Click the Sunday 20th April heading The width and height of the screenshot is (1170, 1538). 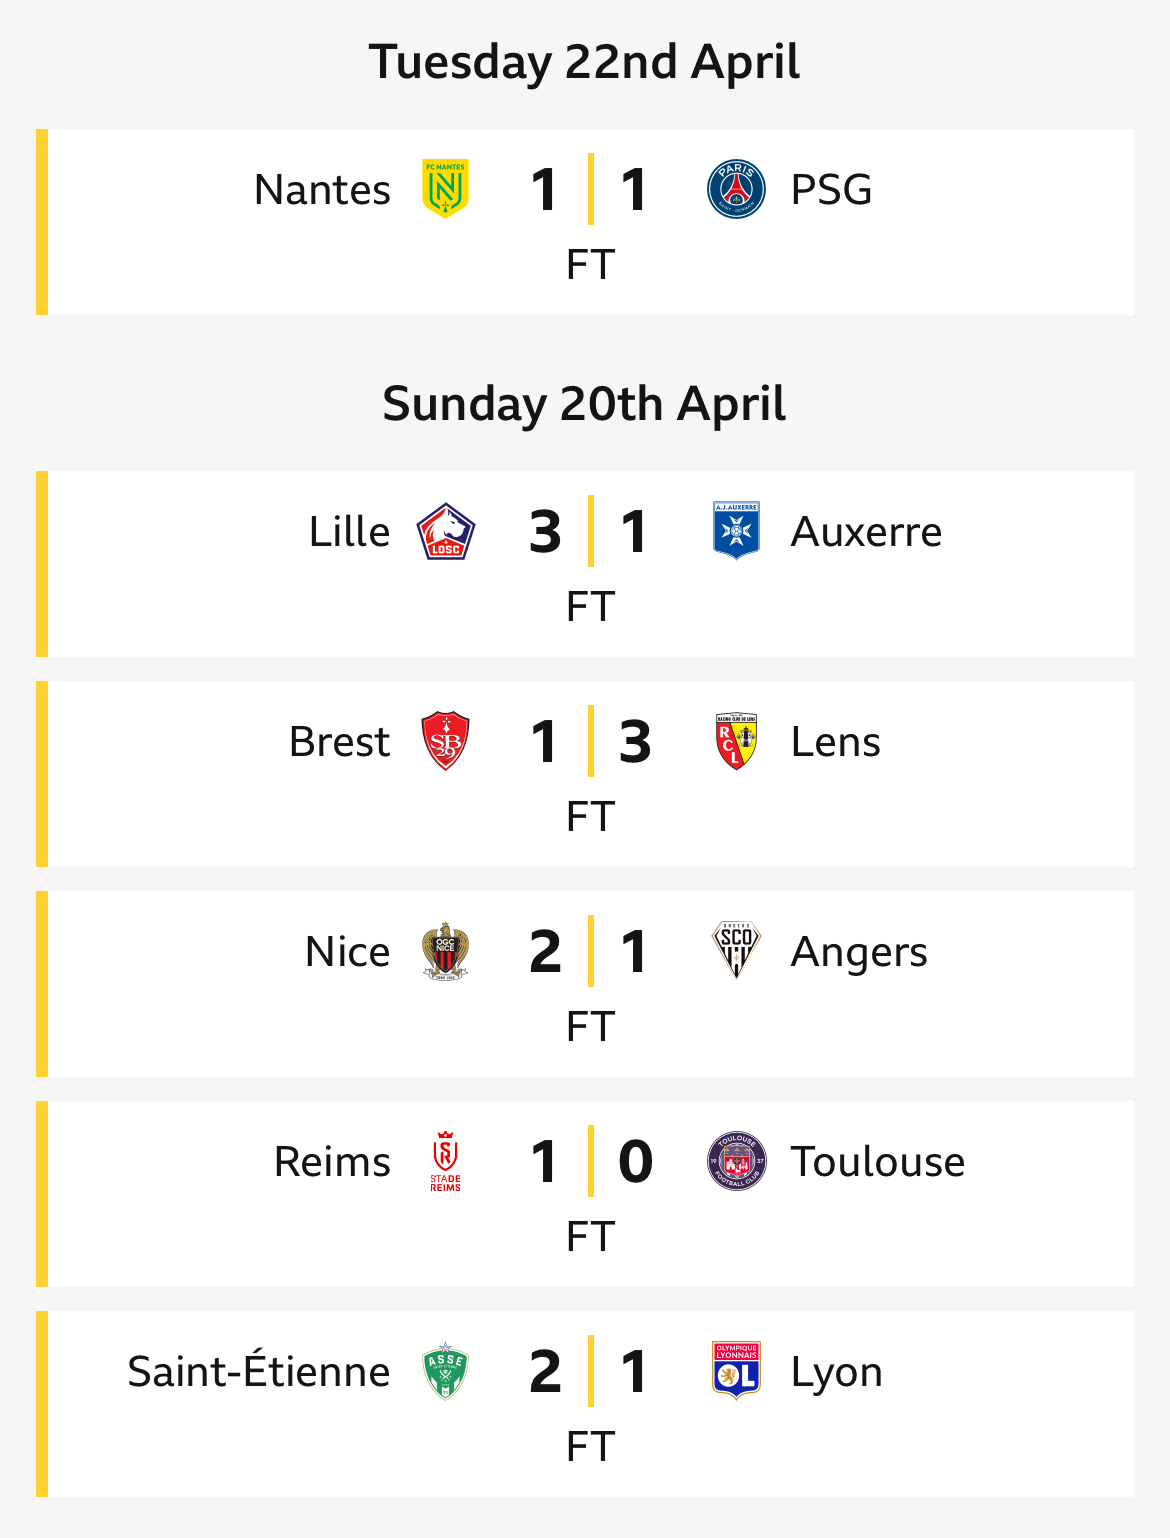click(585, 403)
